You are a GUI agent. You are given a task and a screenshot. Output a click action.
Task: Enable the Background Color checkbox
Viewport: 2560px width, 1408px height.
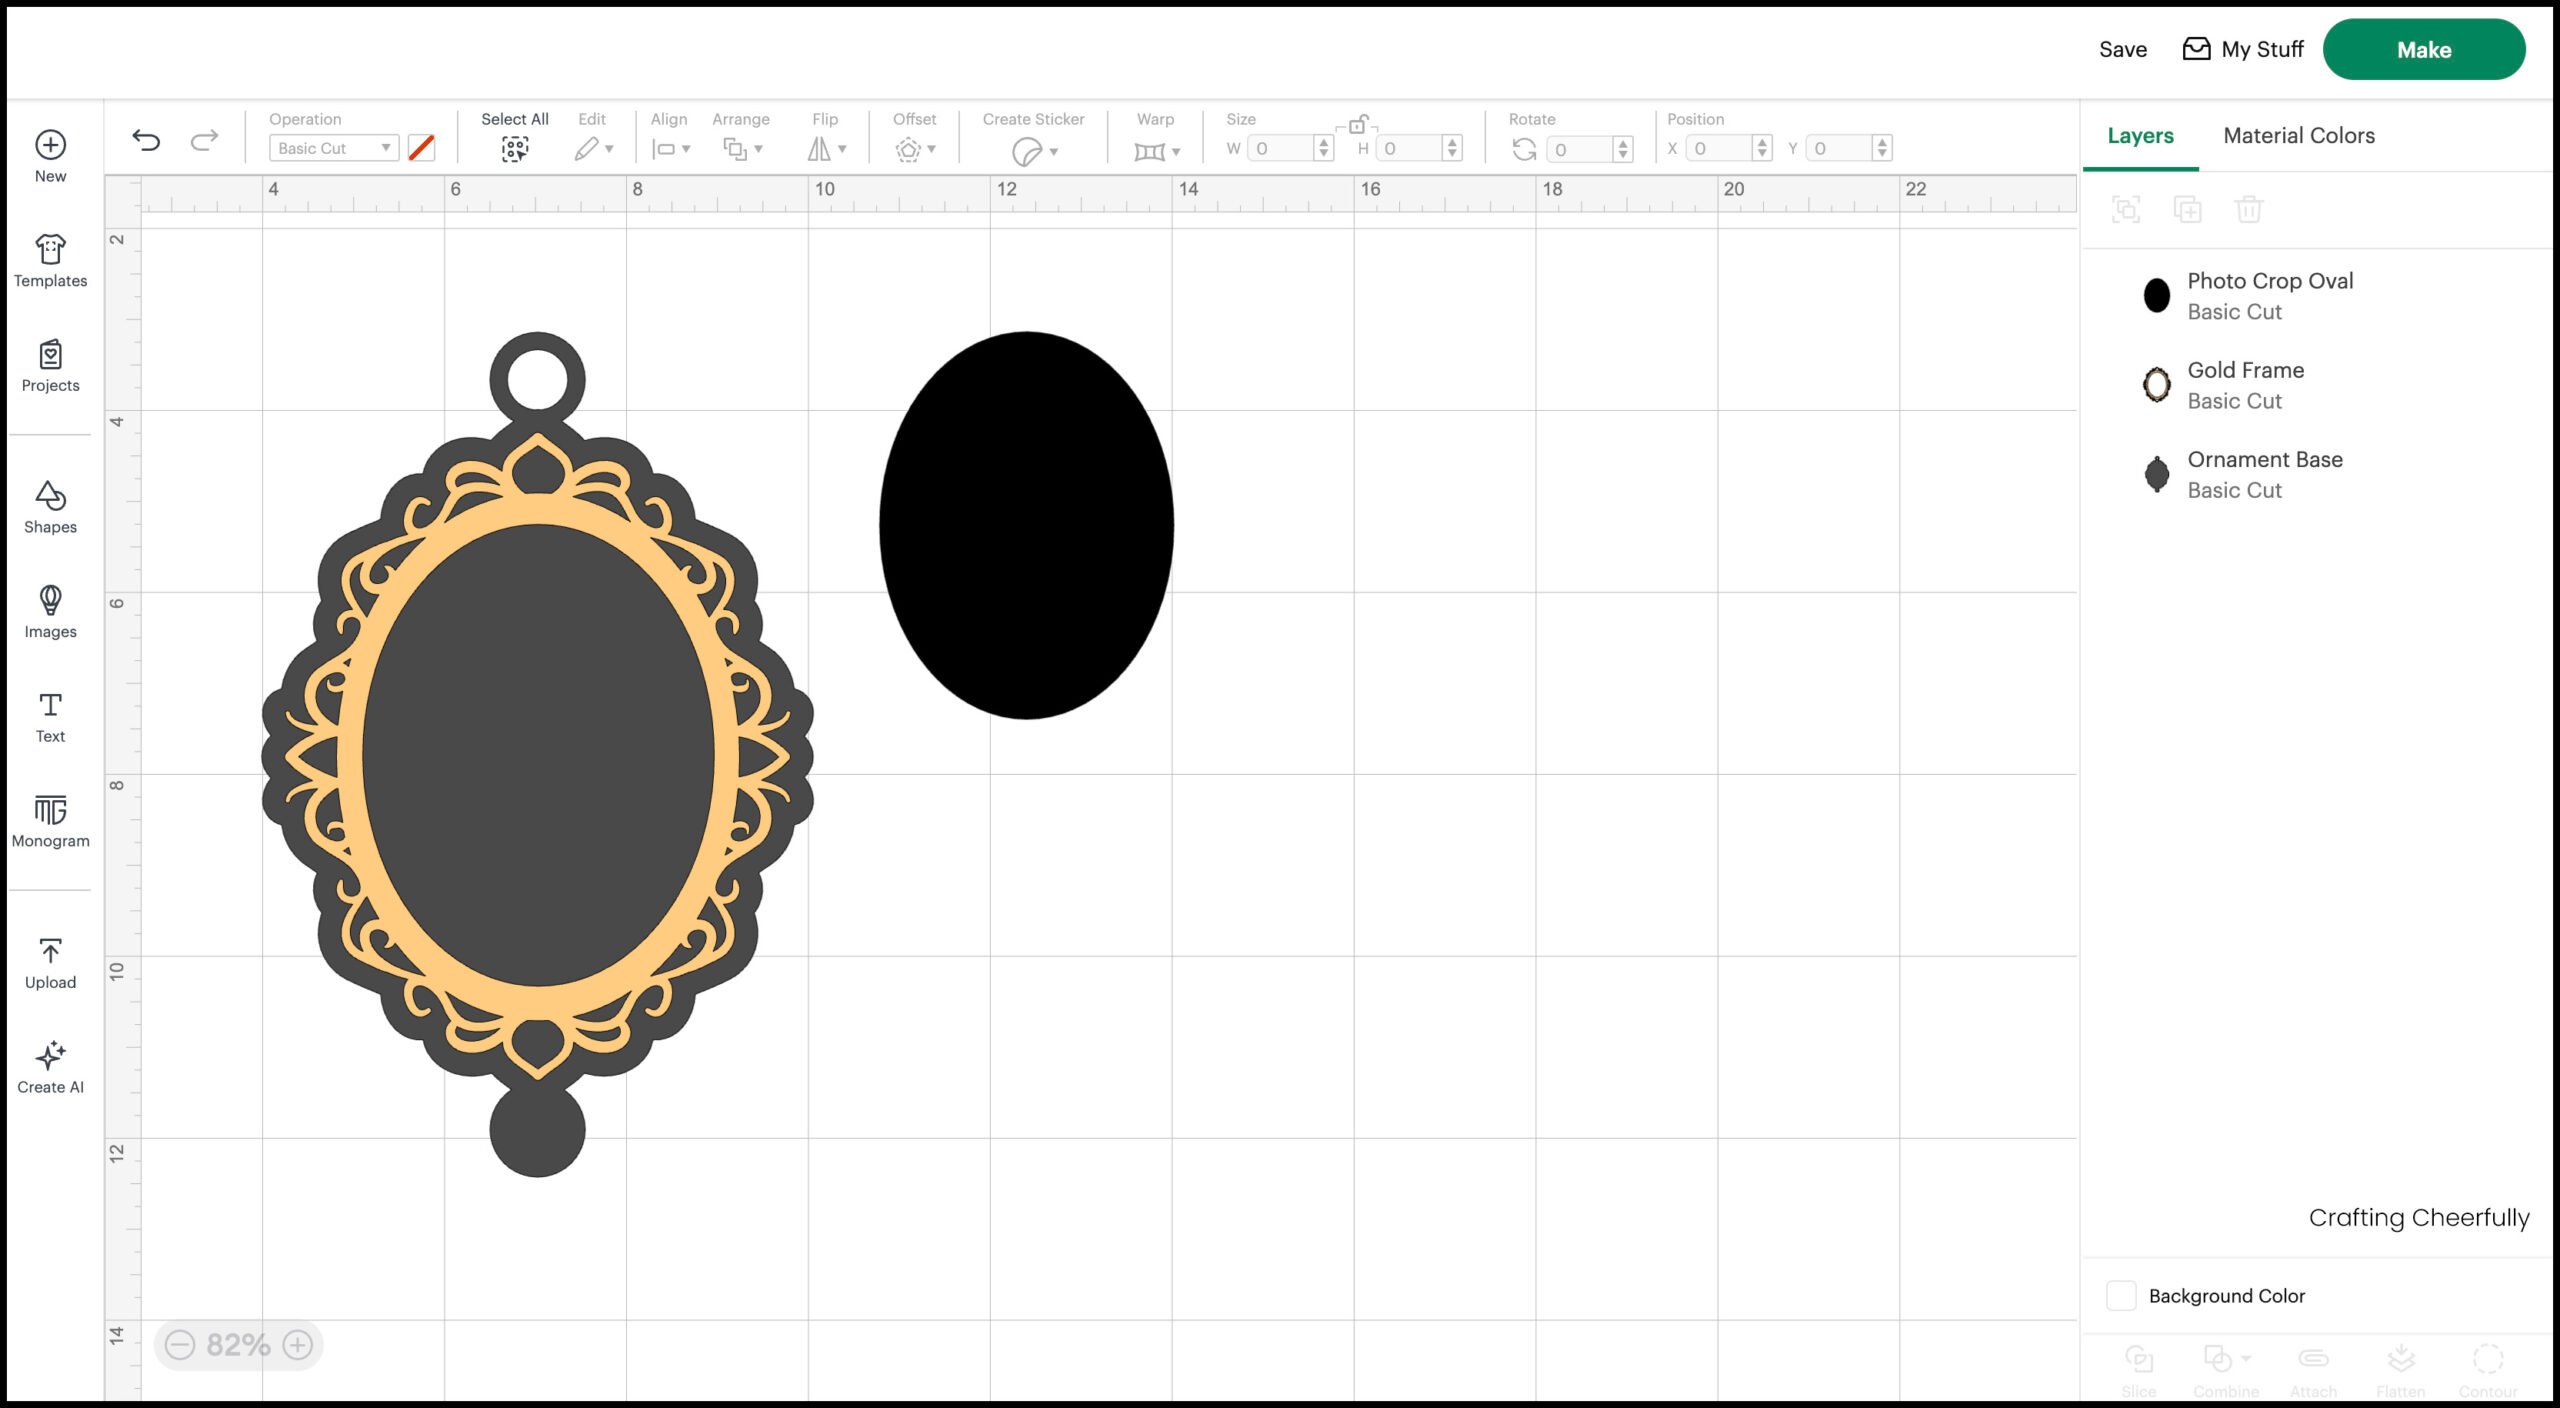2121,1295
